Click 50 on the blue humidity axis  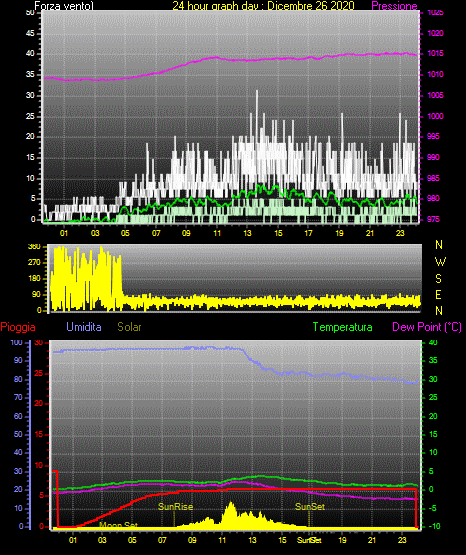18,434
